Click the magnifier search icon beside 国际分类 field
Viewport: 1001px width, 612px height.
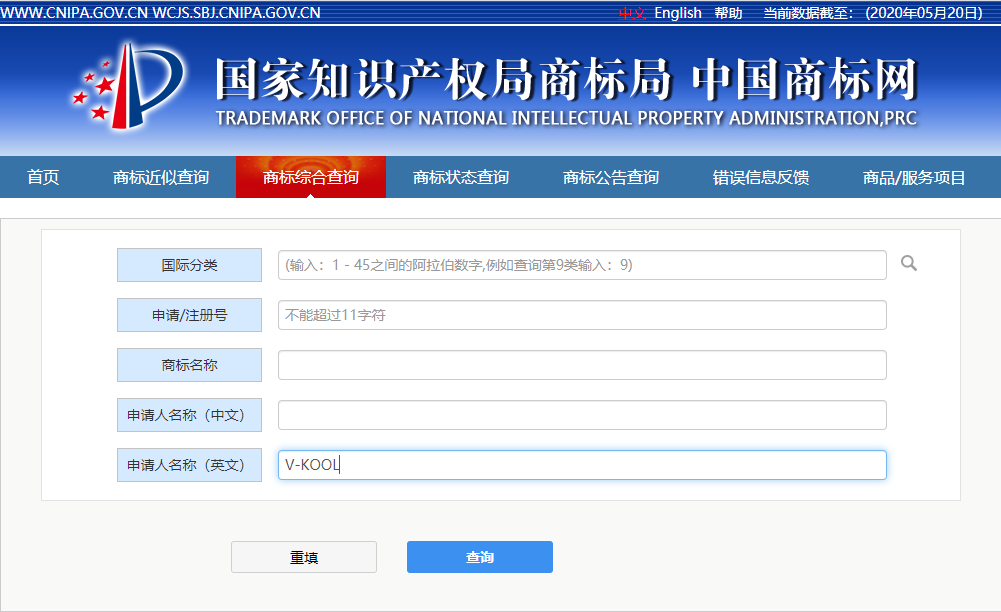pyautogui.click(x=908, y=264)
